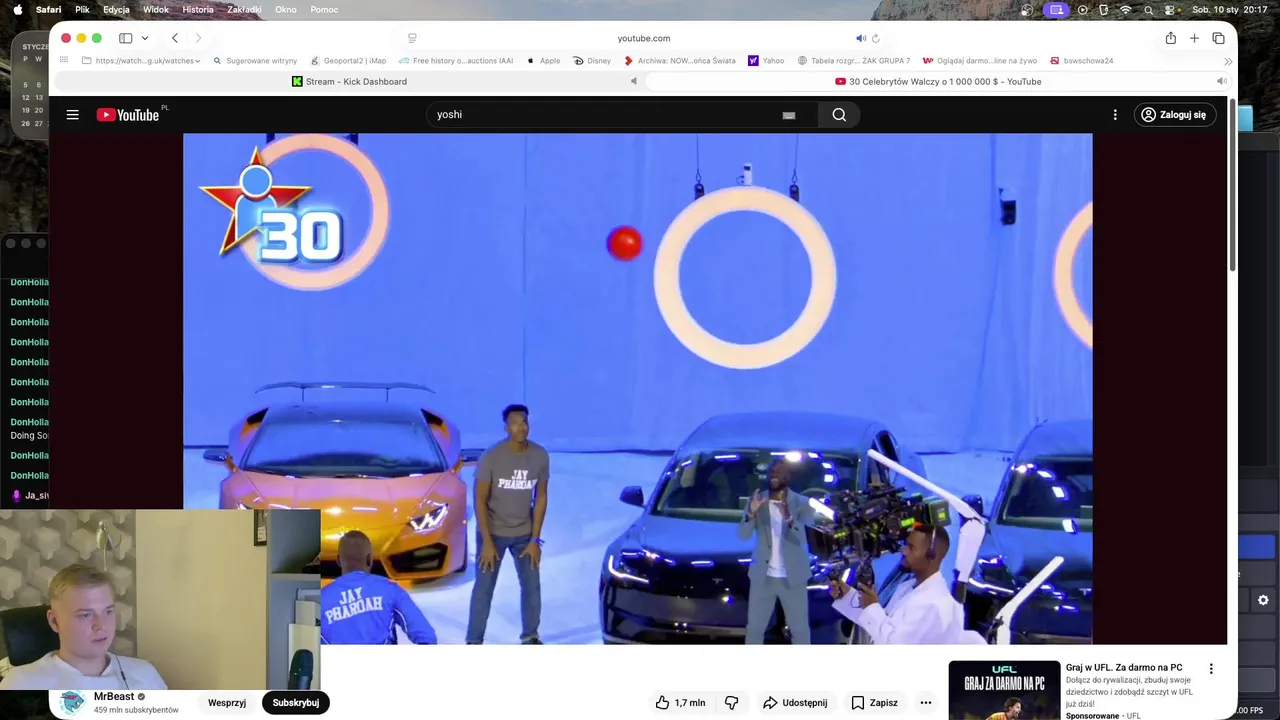
Task: Open Safari Share button
Action: pos(1170,38)
